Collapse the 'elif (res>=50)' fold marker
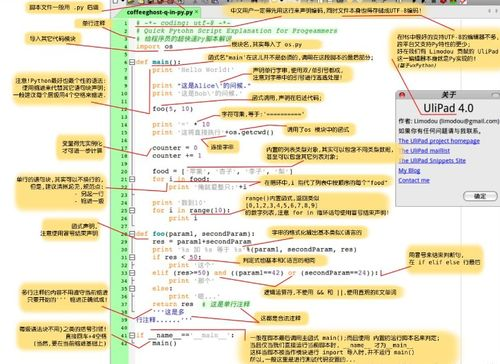The width and height of the screenshot is (500, 364). click(x=132, y=273)
